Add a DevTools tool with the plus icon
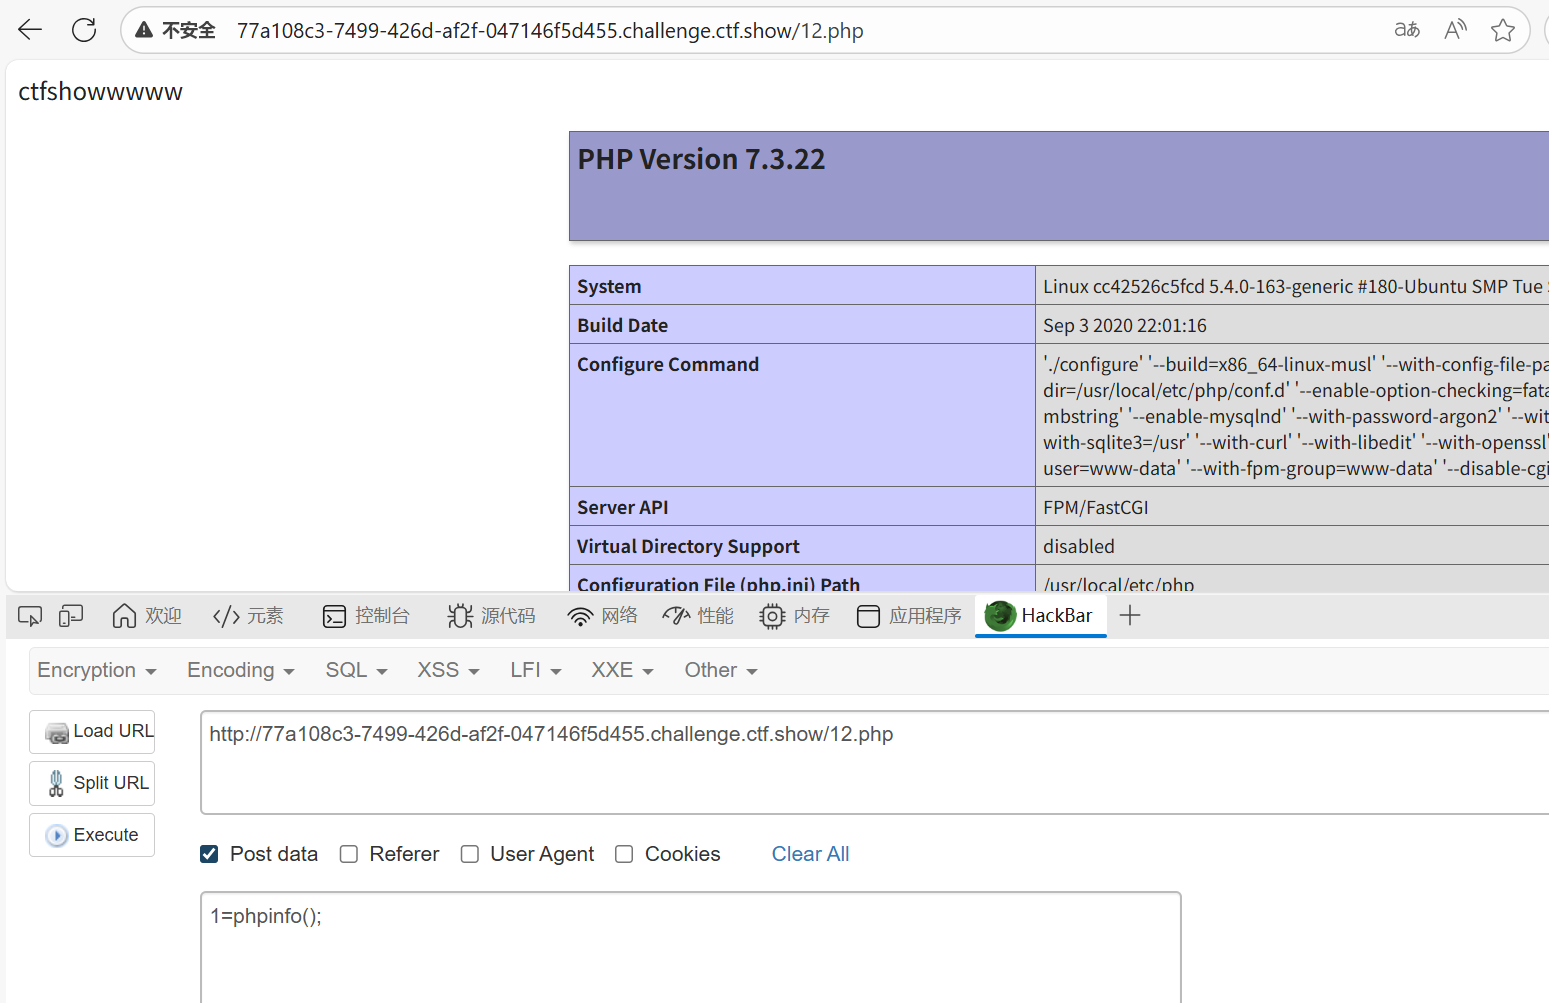Image resolution: width=1549 pixels, height=1003 pixels. 1130,616
